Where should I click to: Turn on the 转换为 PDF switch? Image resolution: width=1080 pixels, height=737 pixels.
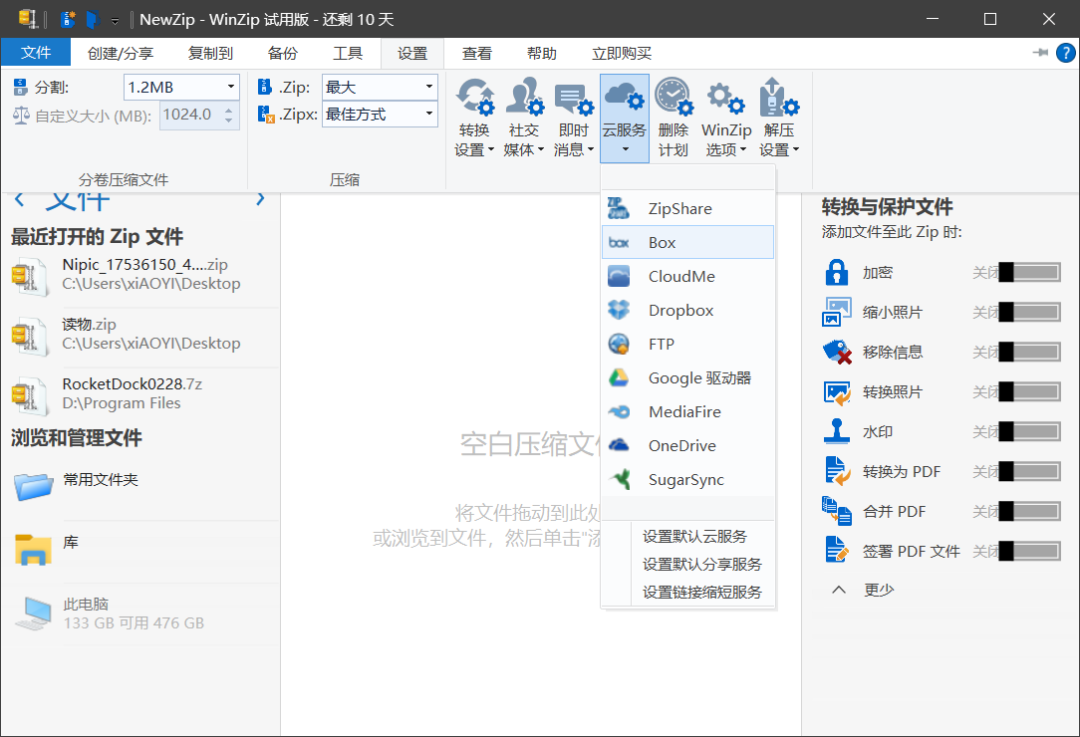1029,472
